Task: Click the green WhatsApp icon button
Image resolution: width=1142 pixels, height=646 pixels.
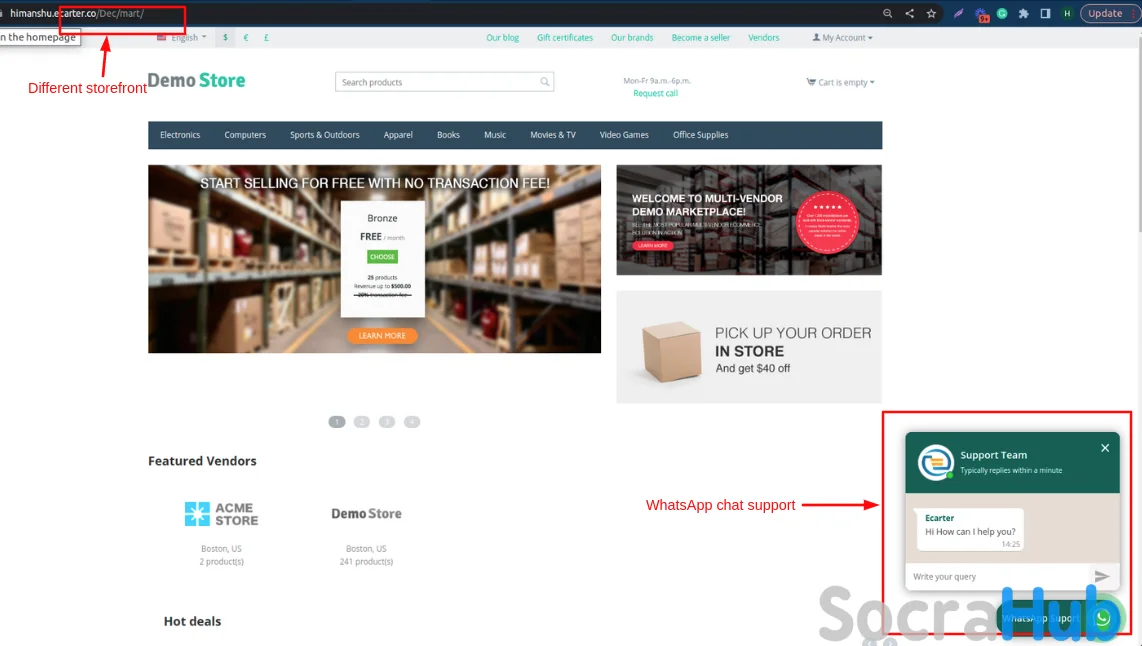Action: 1103,618
